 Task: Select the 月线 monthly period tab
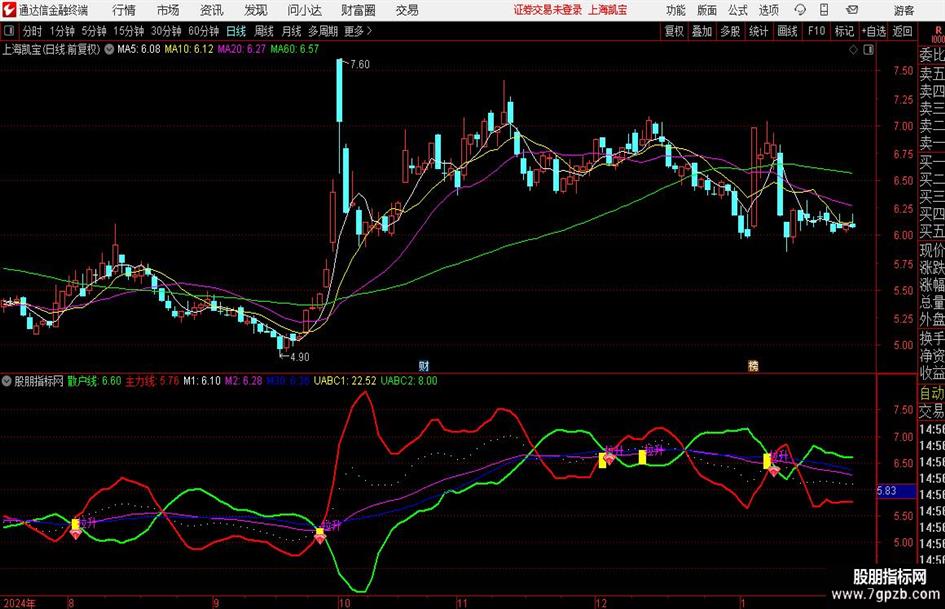click(292, 31)
